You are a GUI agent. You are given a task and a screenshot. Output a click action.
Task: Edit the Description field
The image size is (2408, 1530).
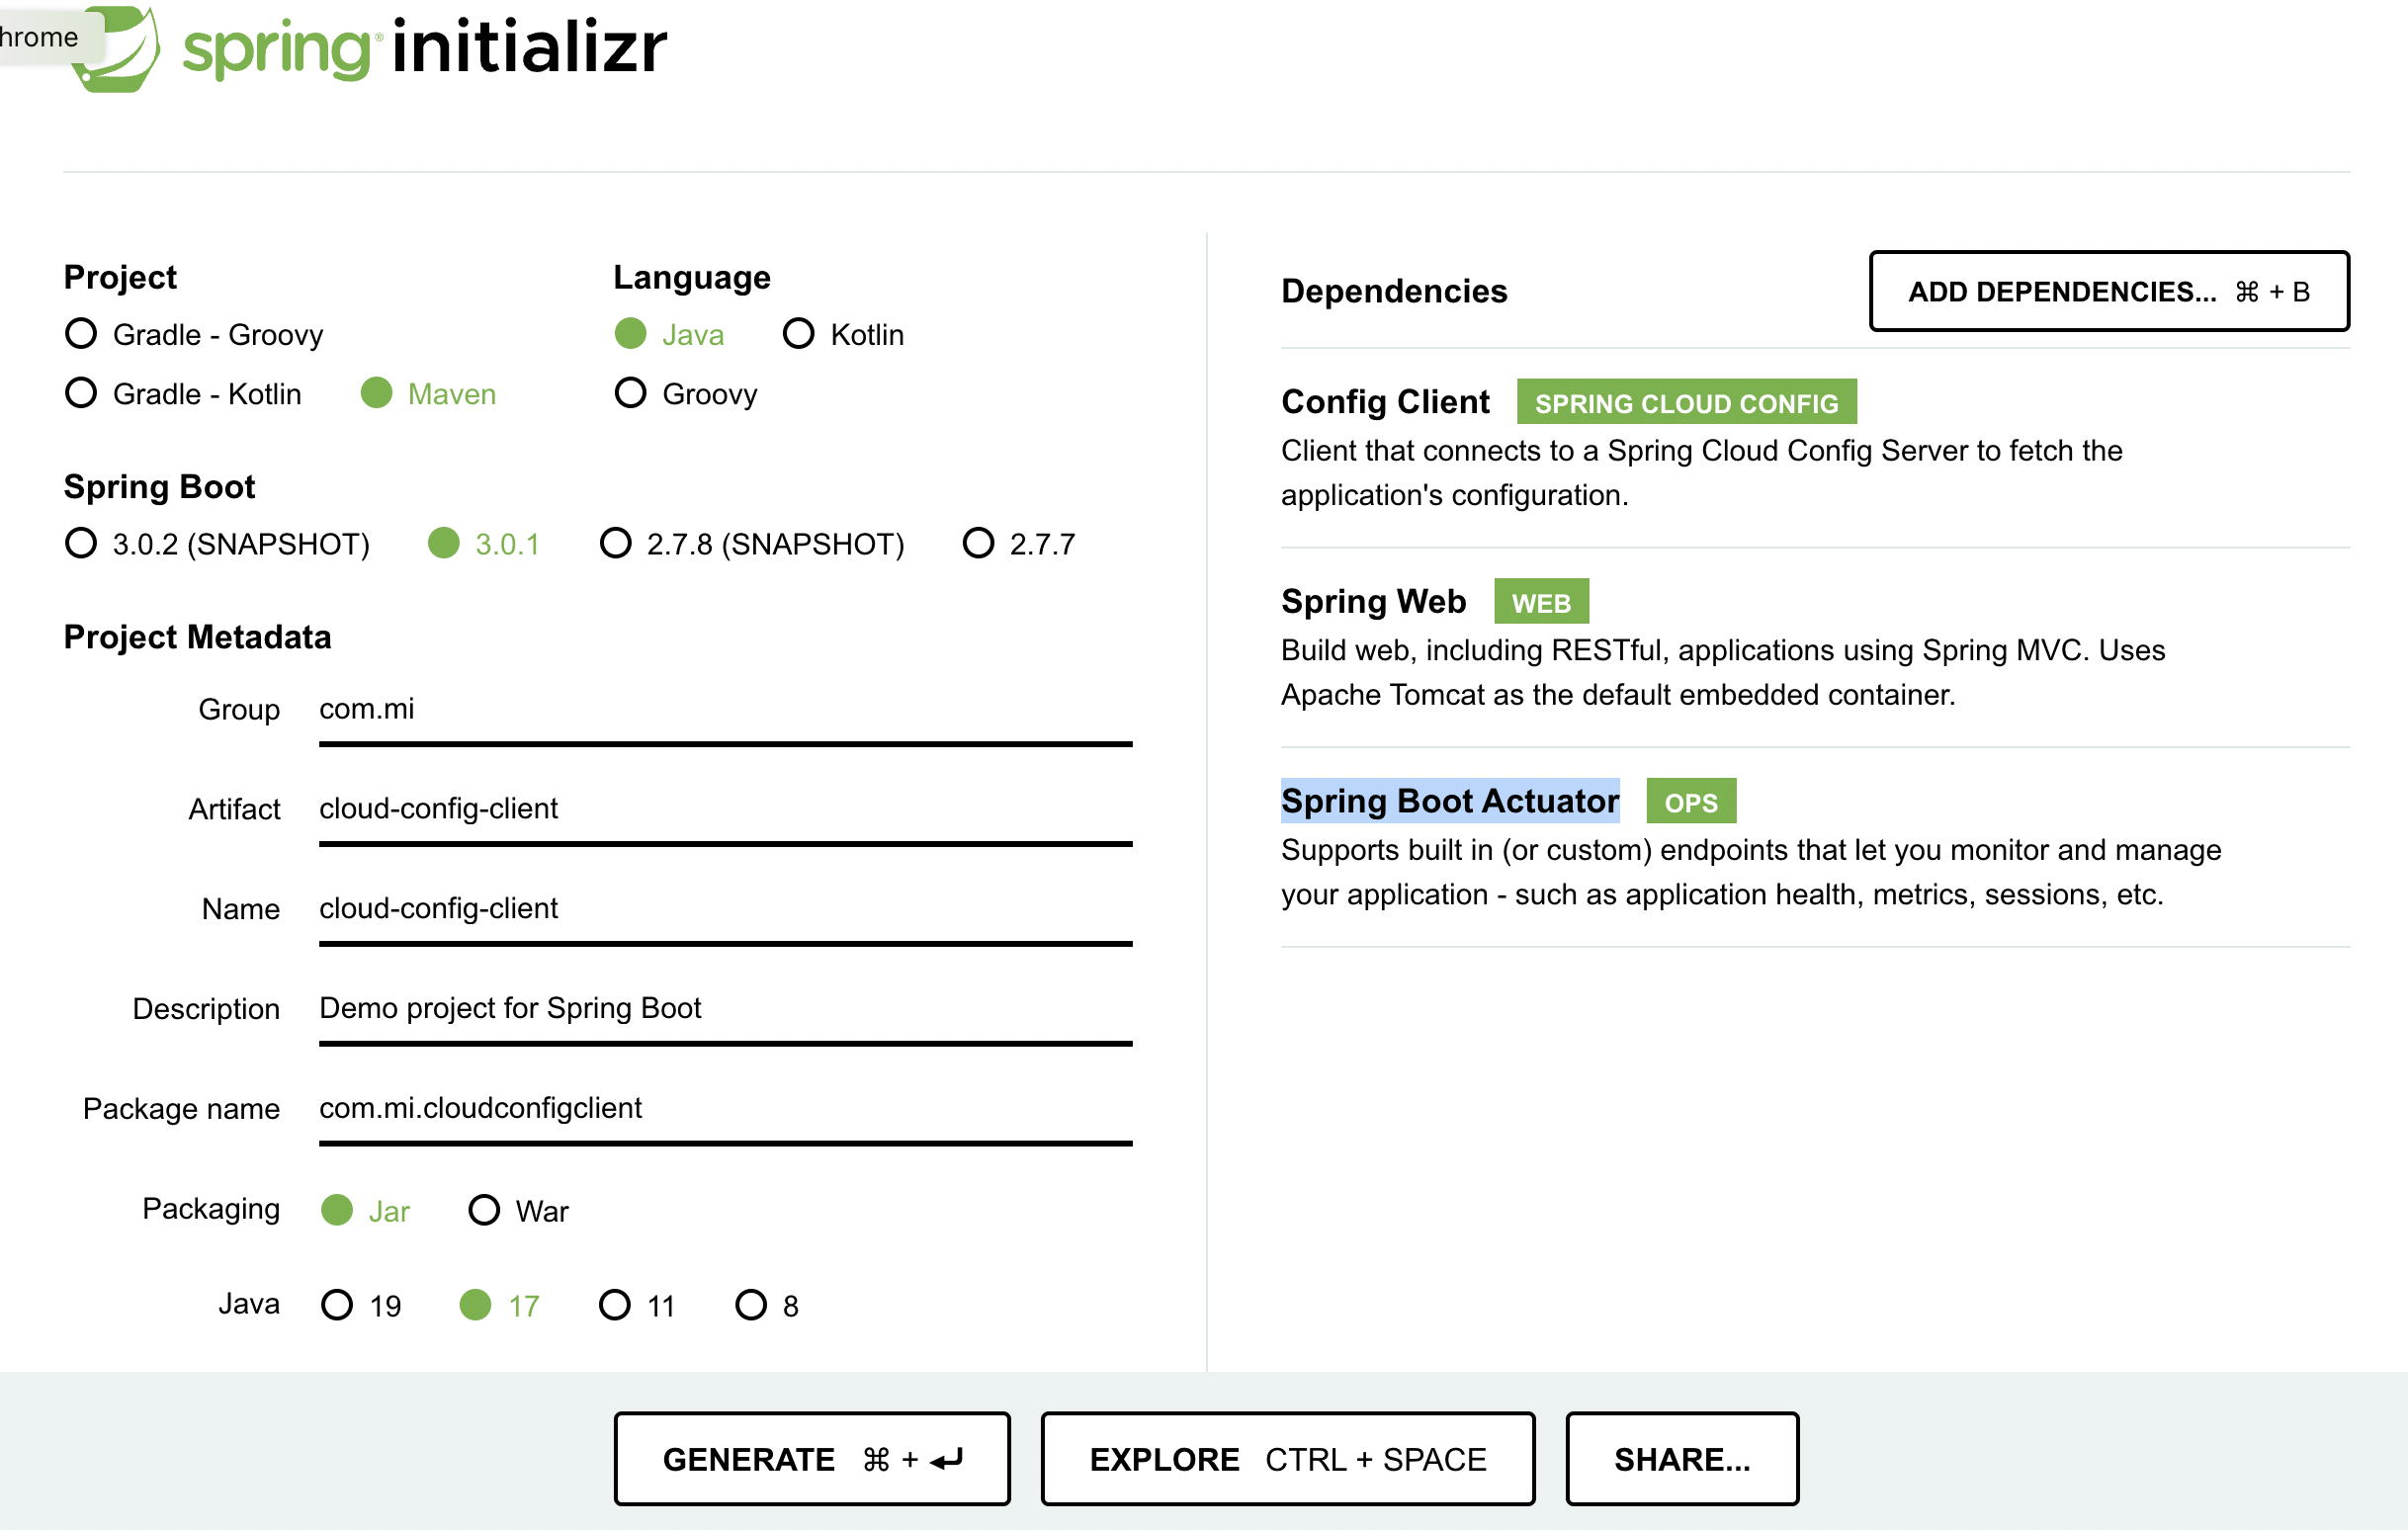[x=724, y=1008]
